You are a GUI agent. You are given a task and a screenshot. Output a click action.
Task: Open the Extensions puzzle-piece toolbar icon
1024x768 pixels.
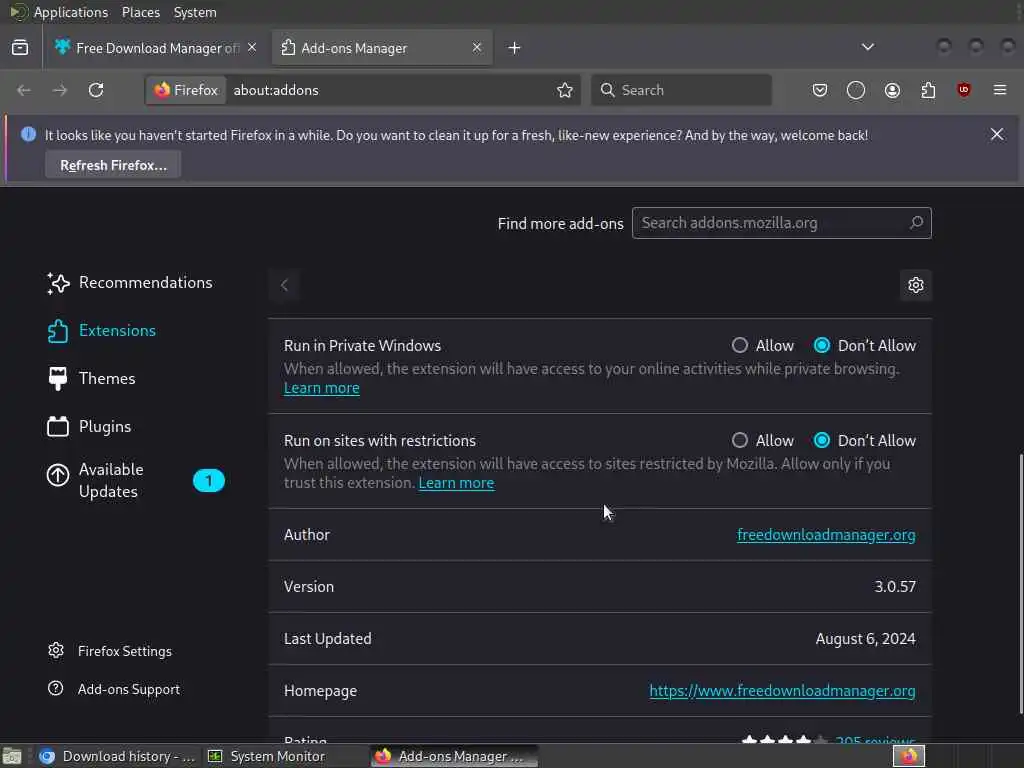[x=928, y=90]
